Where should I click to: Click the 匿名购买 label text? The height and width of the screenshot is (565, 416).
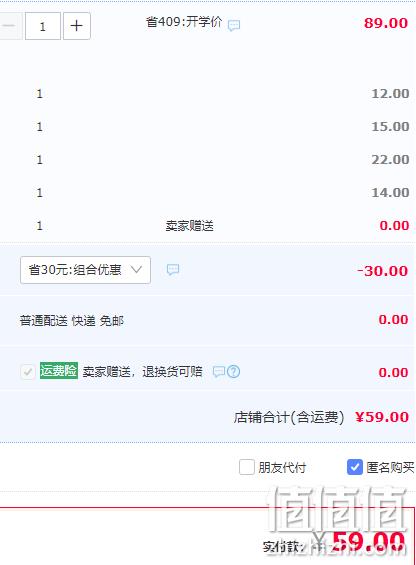click(390, 468)
